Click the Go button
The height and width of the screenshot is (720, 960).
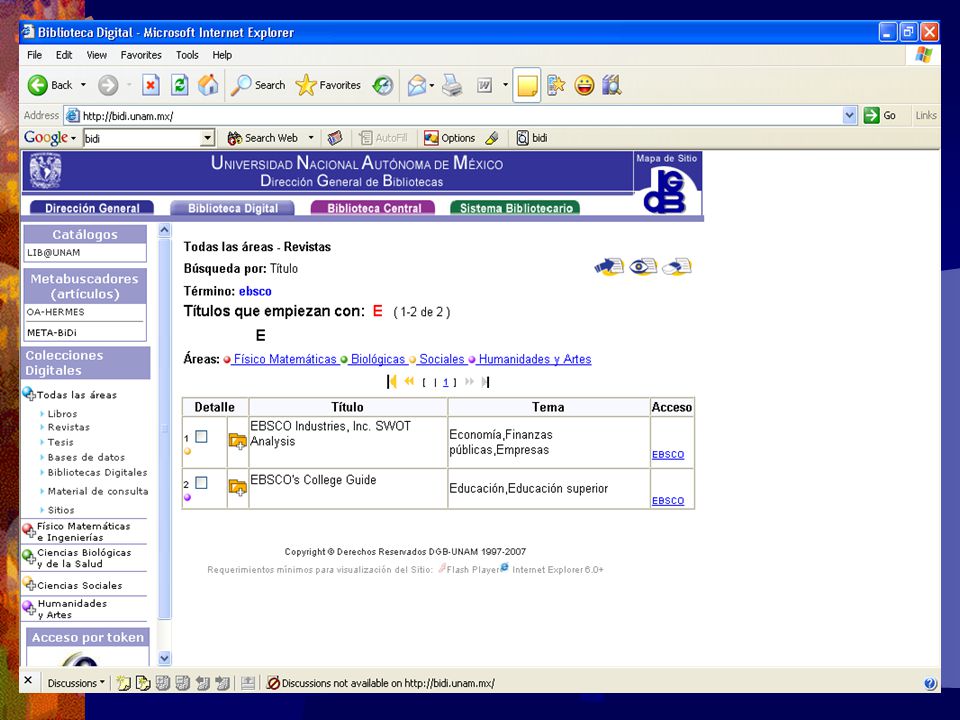click(x=880, y=115)
